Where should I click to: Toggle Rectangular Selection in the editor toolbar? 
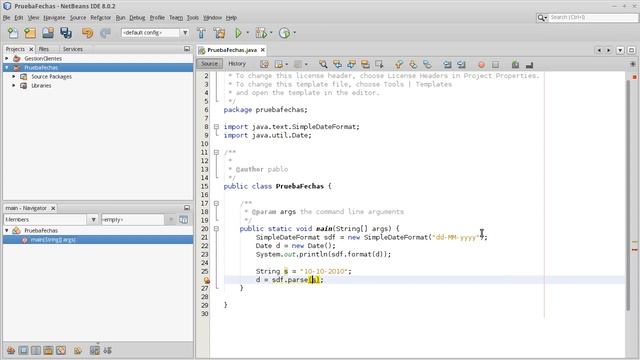tap(379, 64)
